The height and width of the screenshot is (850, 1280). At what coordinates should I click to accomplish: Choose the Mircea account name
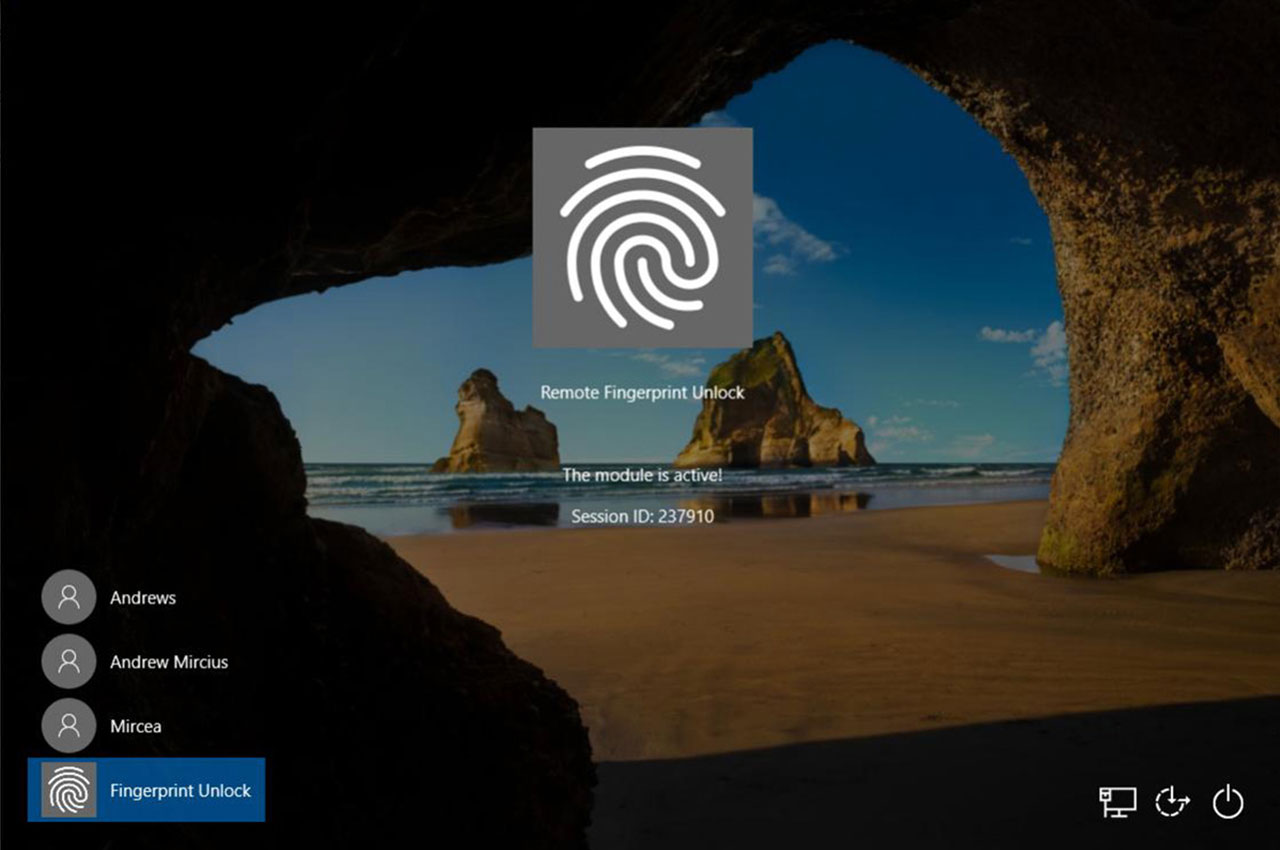tap(135, 726)
